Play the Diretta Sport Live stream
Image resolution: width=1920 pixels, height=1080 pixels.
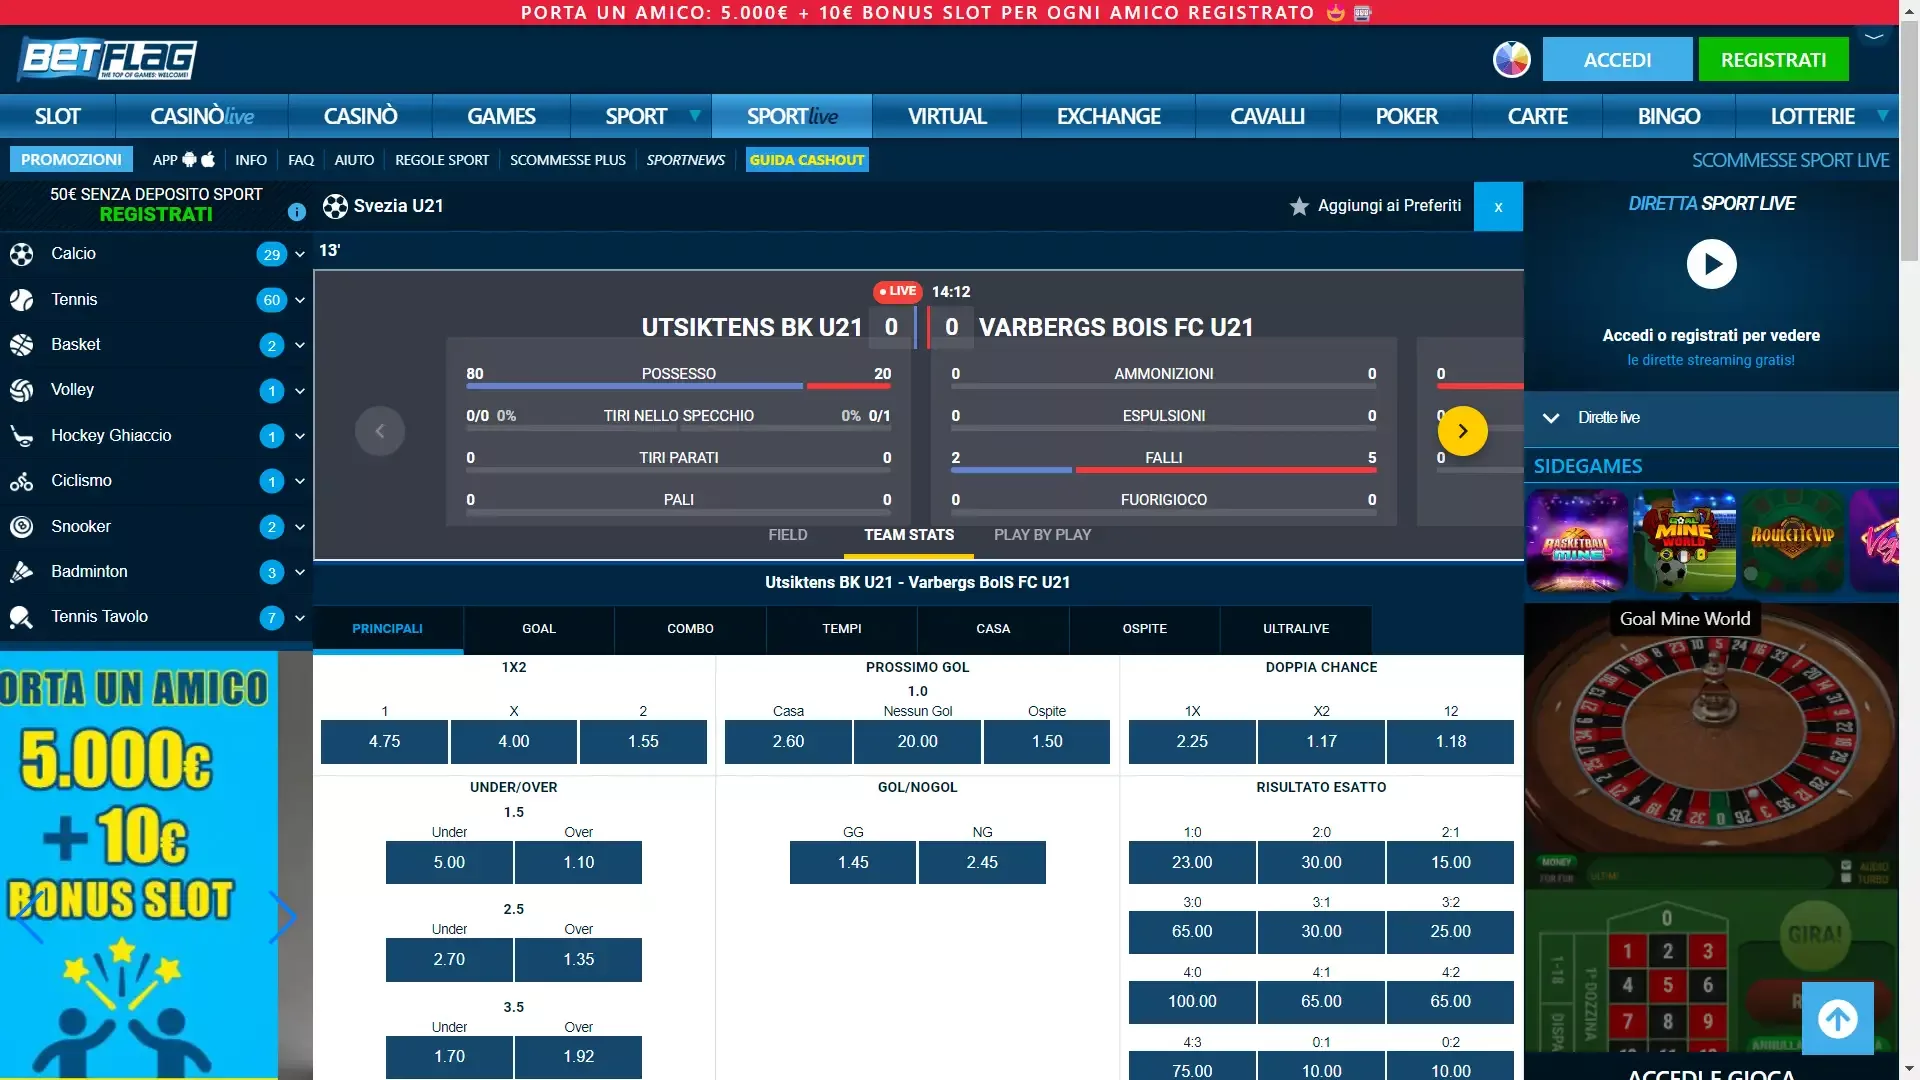click(x=1711, y=264)
